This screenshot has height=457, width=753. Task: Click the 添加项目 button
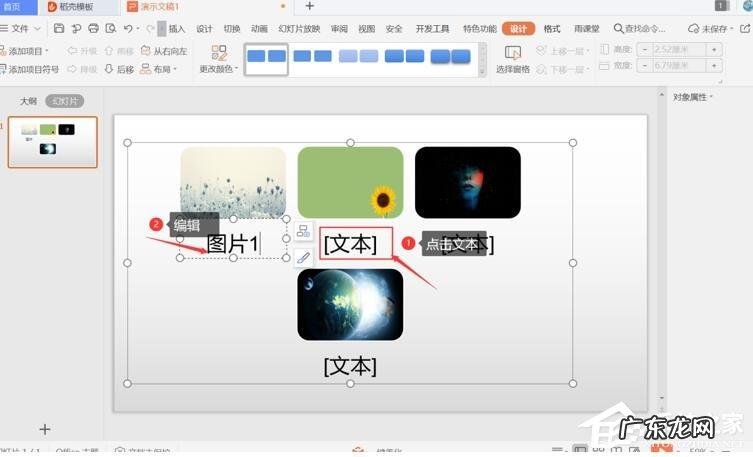(24, 51)
